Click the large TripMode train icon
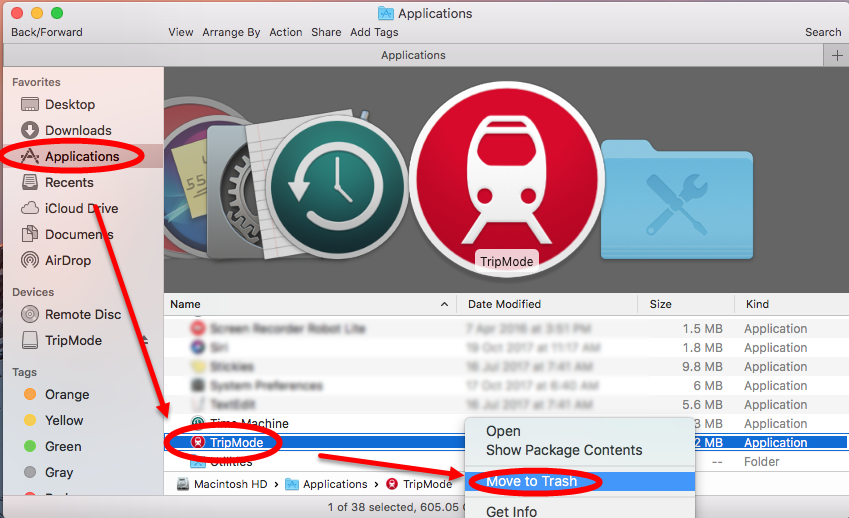This screenshot has width=849, height=518. (507, 179)
